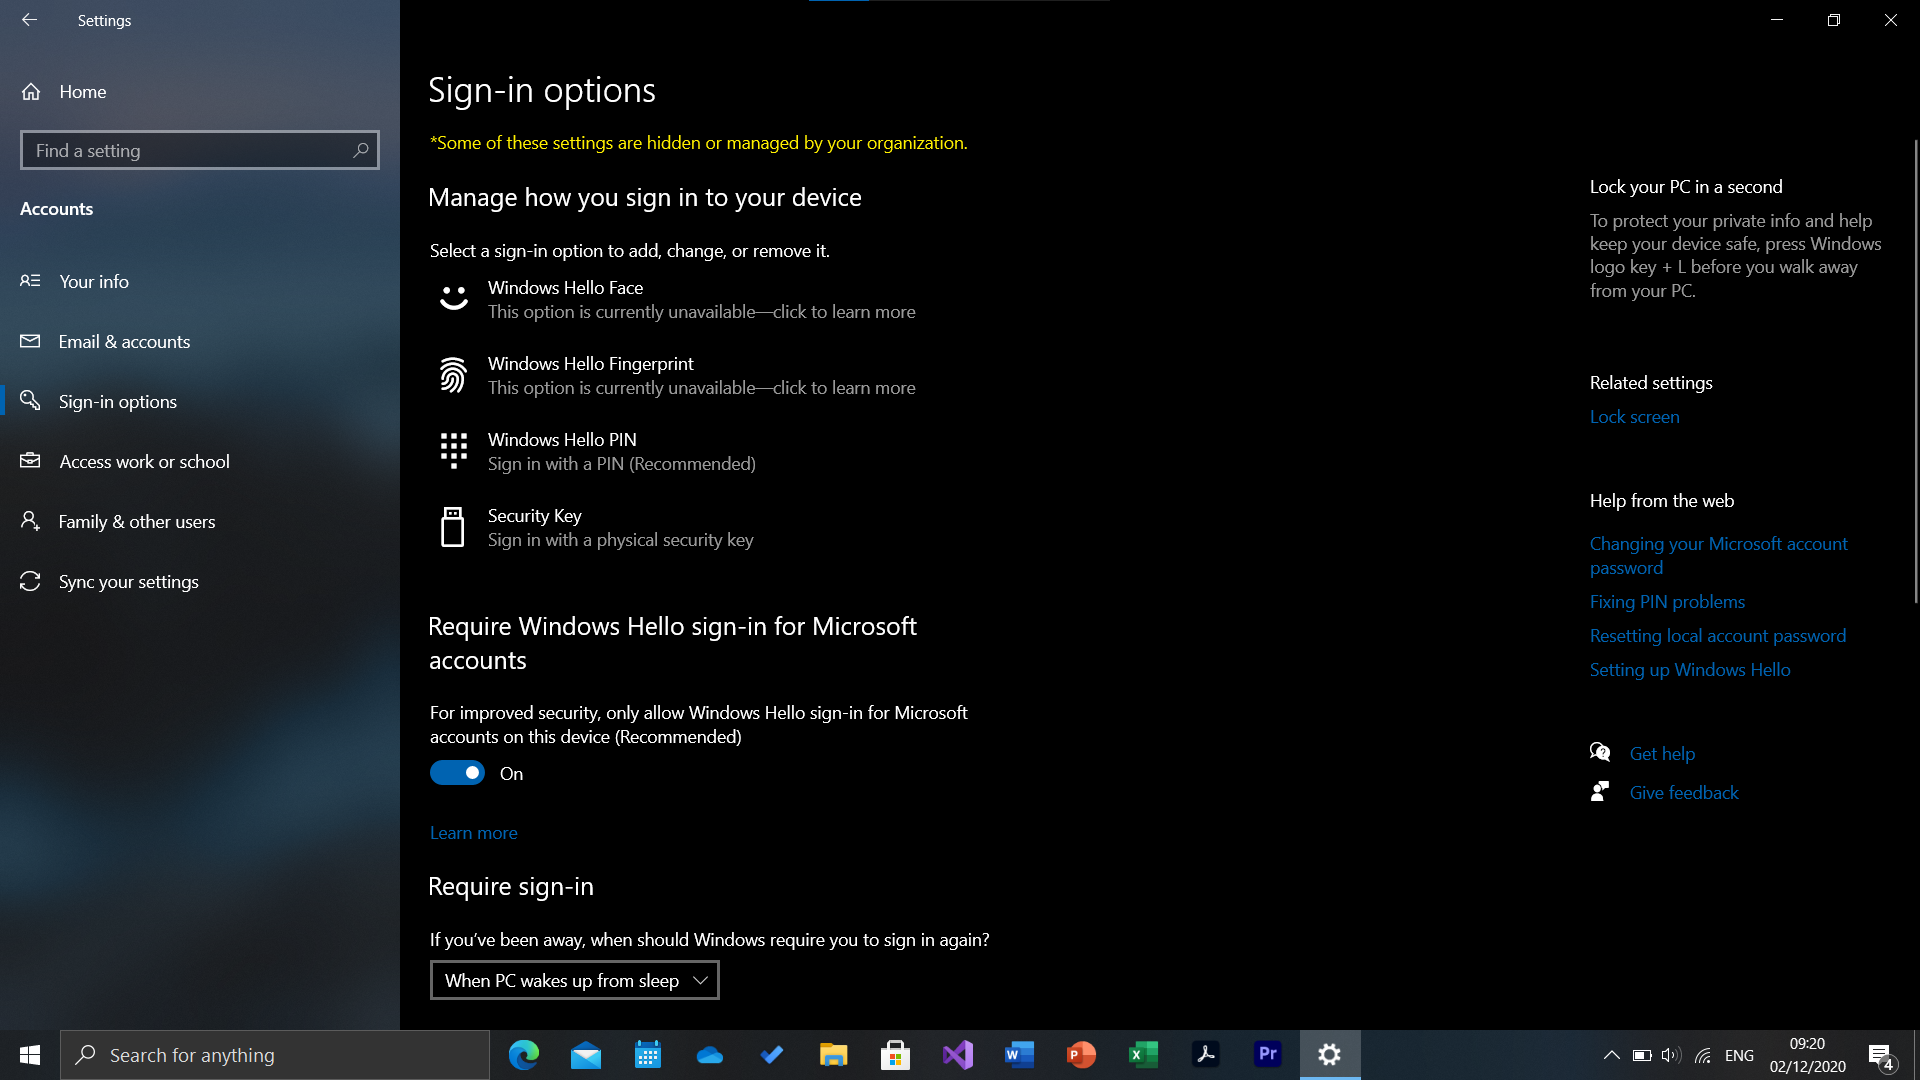The image size is (1920, 1080).
Task: Open Sync your settings
Action: (x=200, y=581)
